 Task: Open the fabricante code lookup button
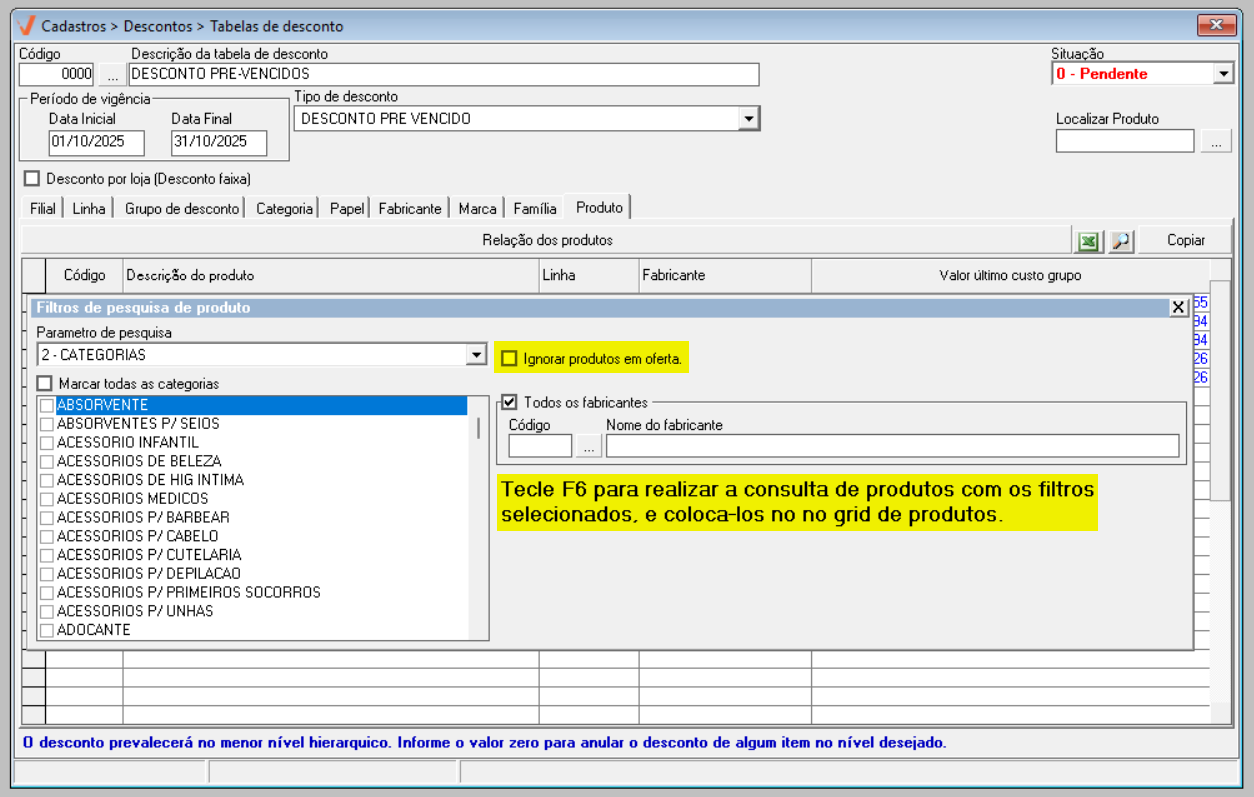pos(589,446)
